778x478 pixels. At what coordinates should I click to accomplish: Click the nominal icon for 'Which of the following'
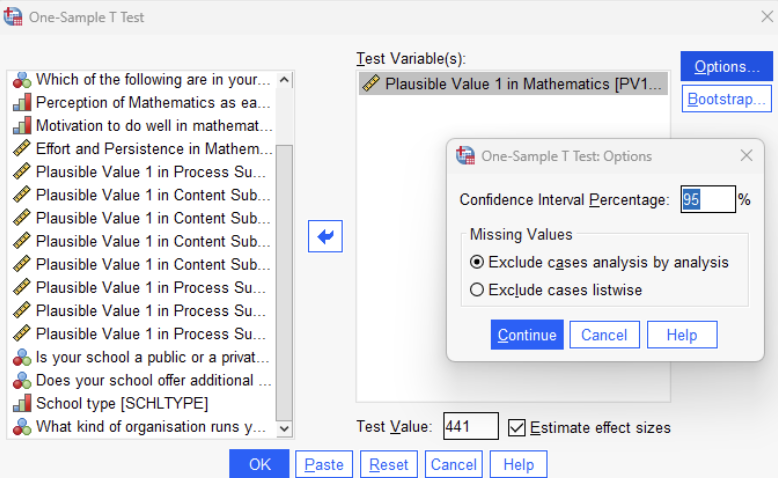[x=21, y=79]
